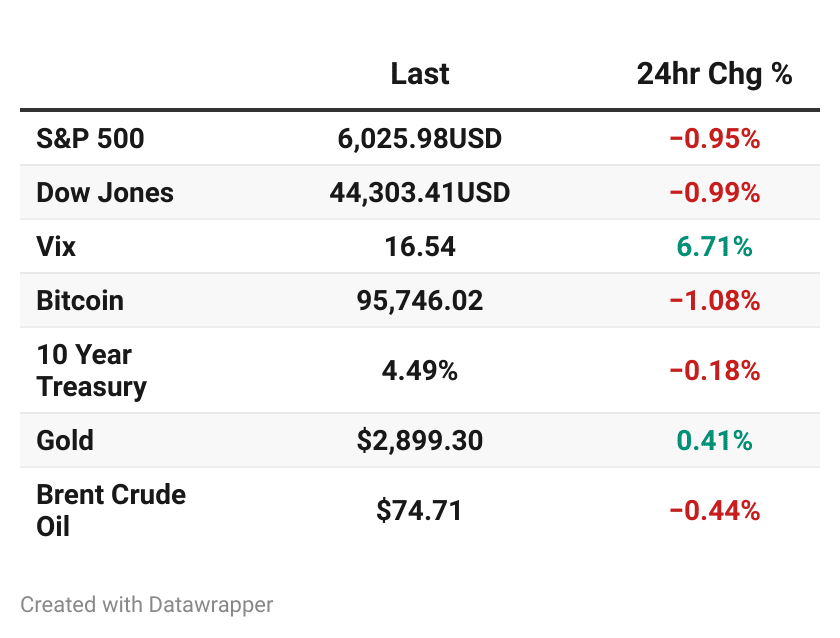Click the red -1.08% Bitcoin change
This screenshot has width=840, height=638.
coord(714,301)
